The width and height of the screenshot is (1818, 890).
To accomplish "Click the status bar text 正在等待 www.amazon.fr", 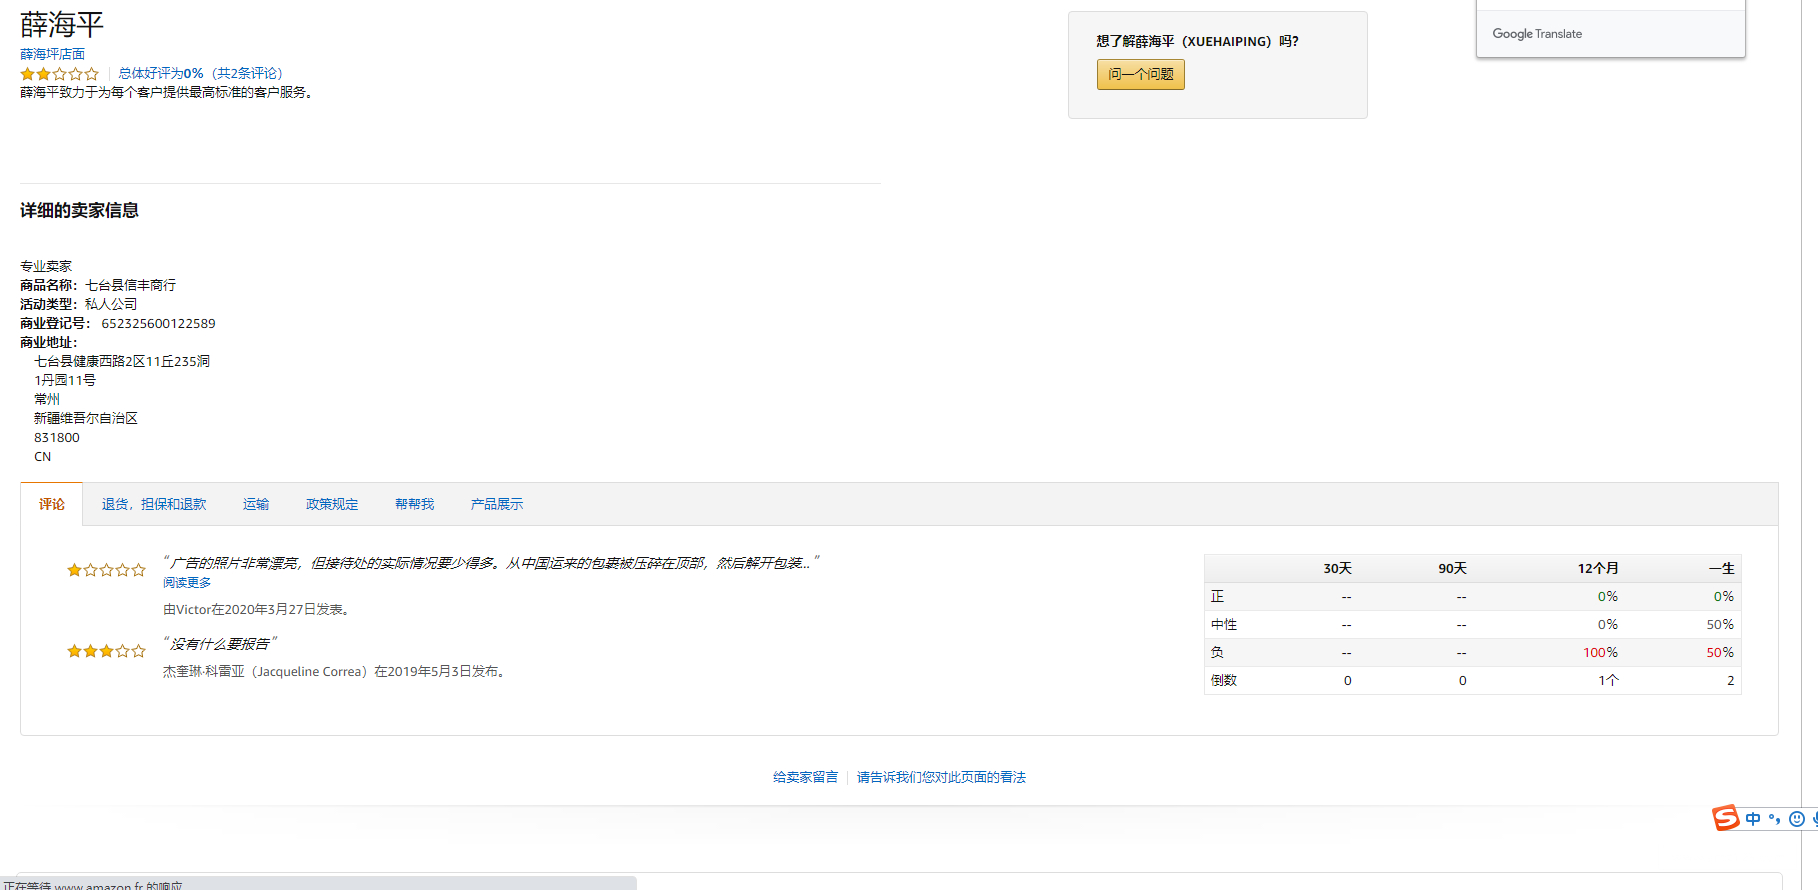I will click(93, 885).
